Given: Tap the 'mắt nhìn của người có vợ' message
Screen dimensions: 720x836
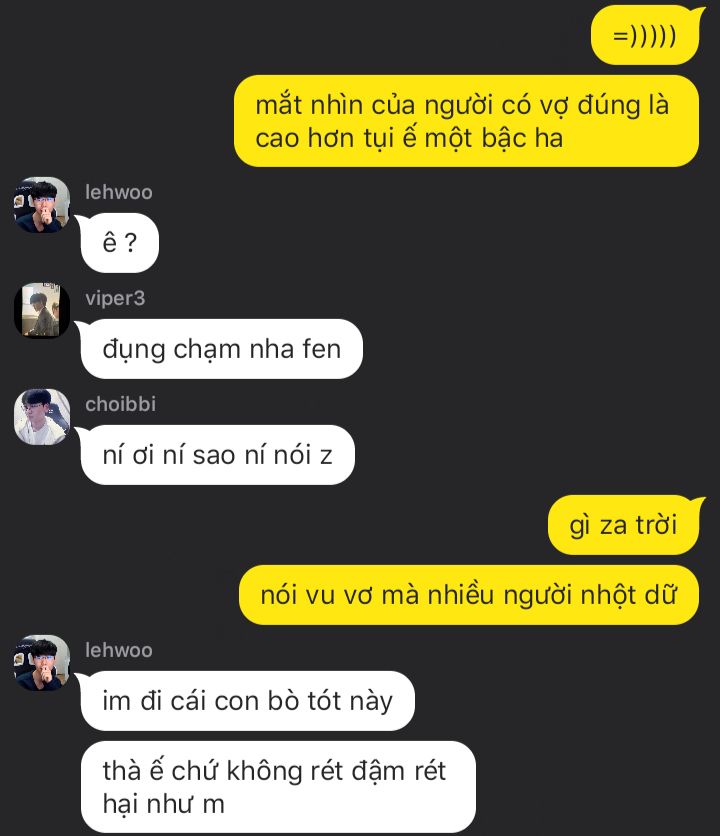Looking at the screenshot, I should pos(466,121).
